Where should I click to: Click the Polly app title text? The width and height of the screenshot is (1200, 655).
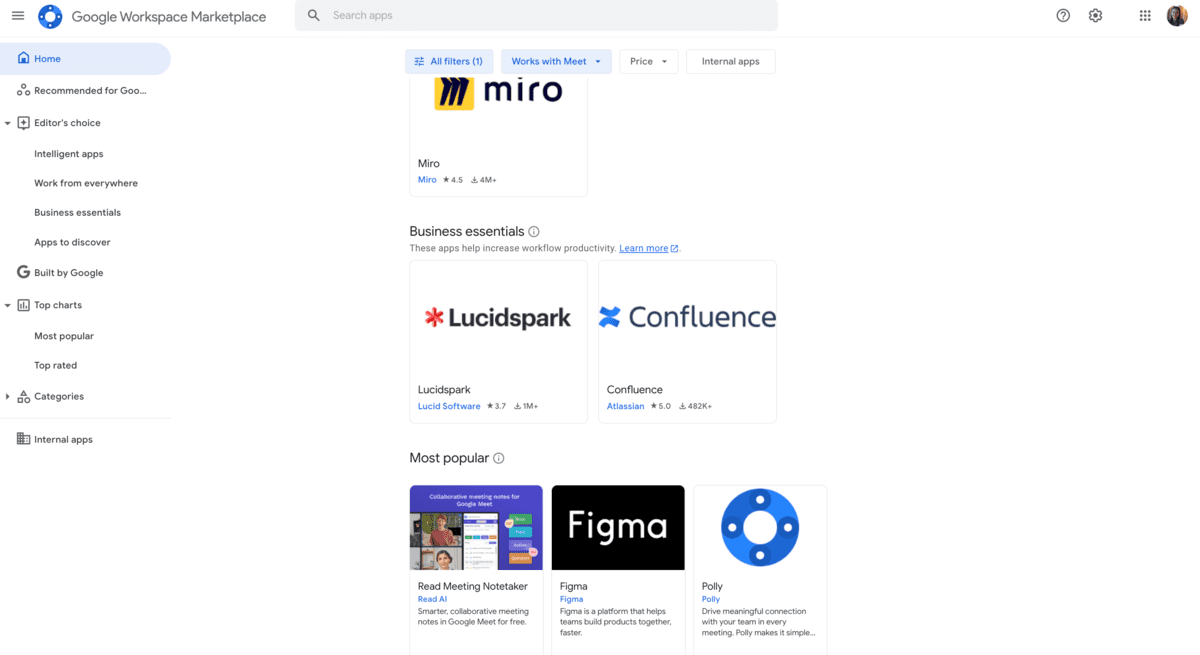pos(712,587)
